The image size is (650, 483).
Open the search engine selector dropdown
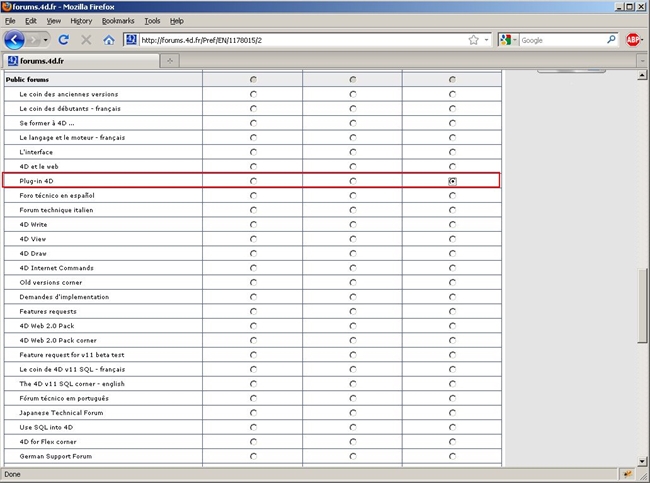pyautogui.click(x=508, y=40)
